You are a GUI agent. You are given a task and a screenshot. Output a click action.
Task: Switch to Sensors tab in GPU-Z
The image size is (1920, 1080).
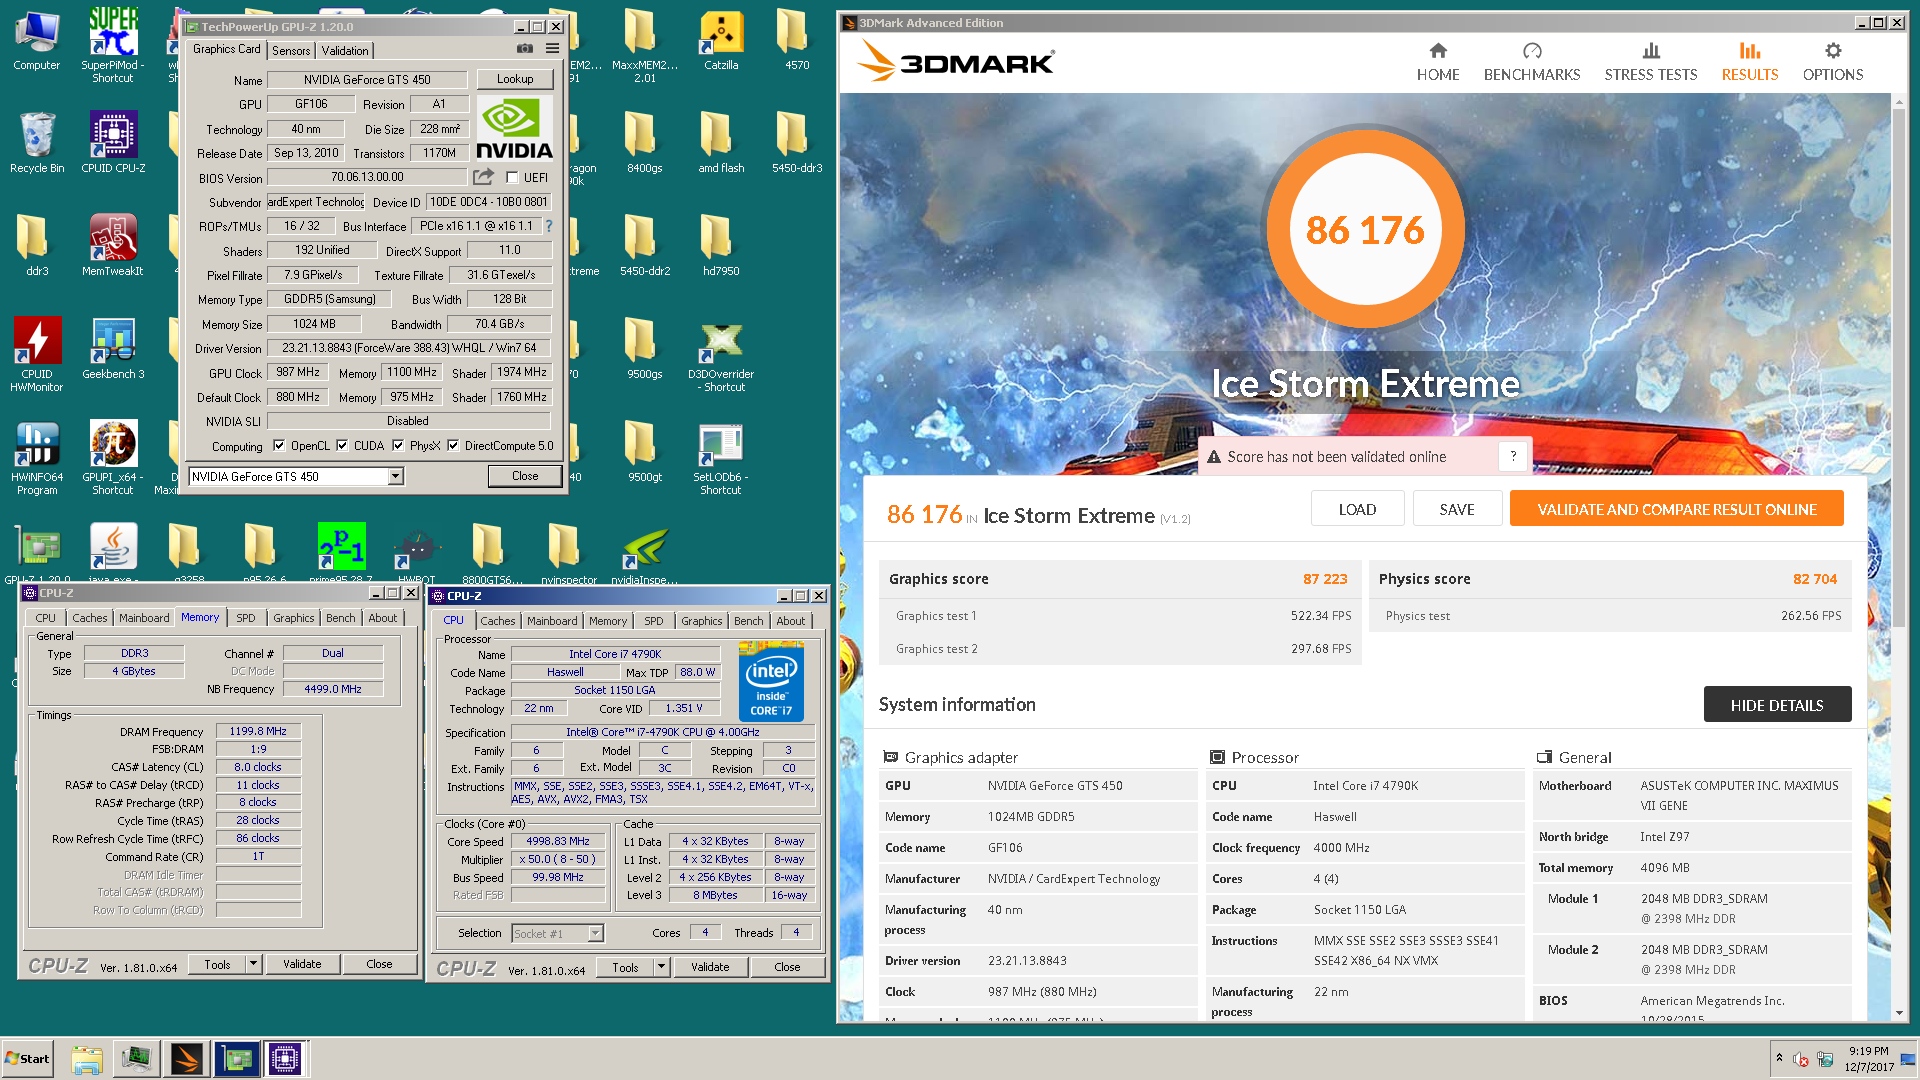point(291,50)
